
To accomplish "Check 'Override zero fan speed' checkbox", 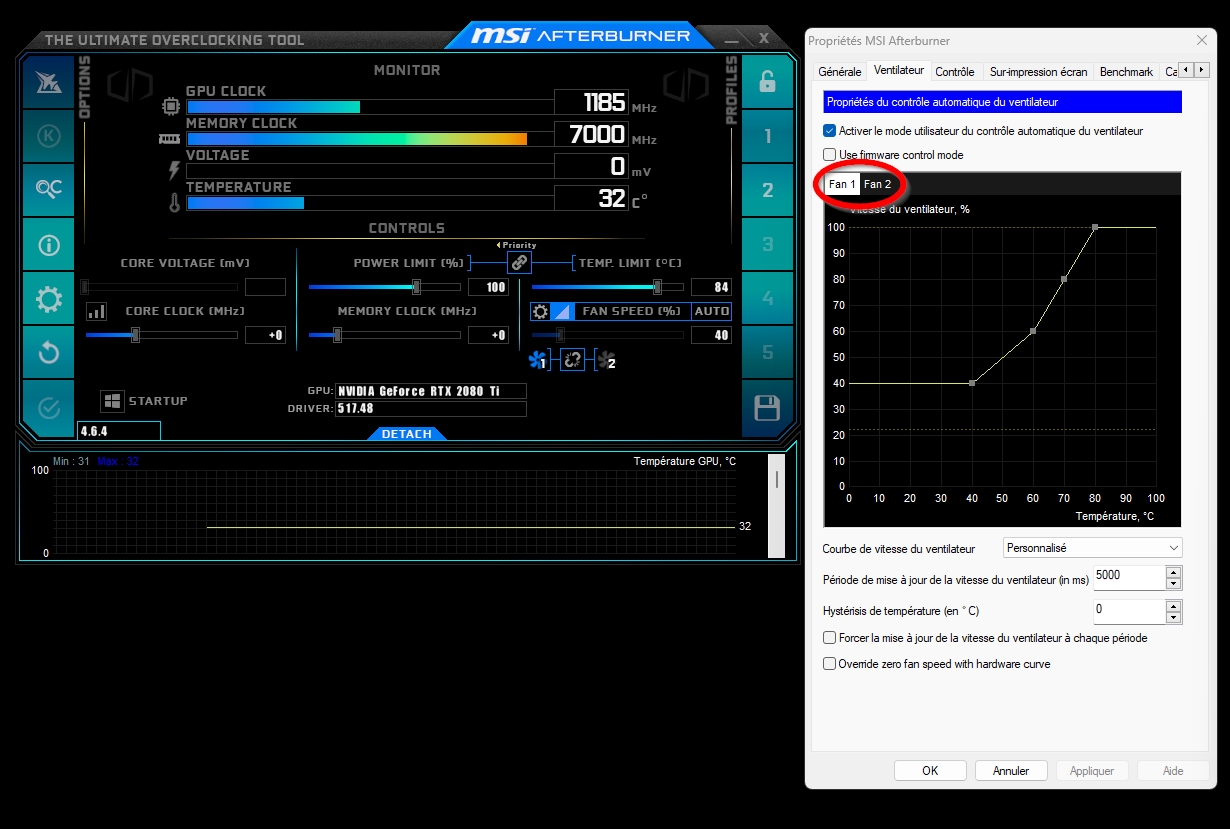I will click(x=829, y=664).
